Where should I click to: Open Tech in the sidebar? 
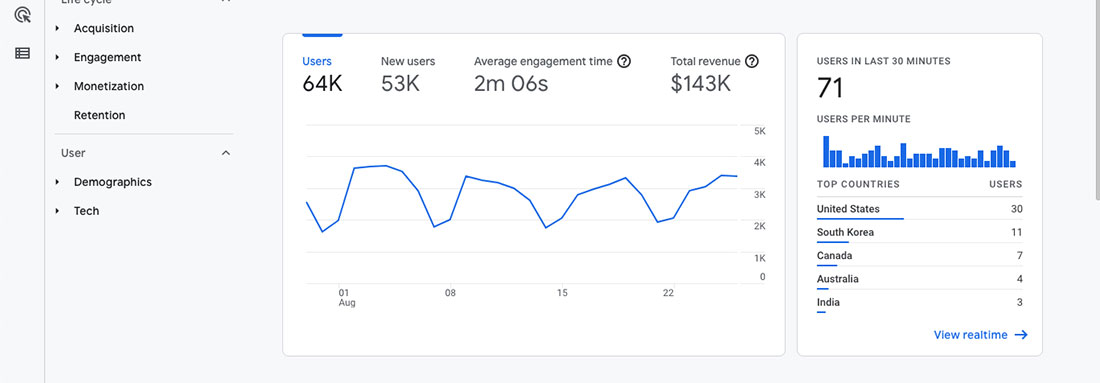[x=86, y=210]
